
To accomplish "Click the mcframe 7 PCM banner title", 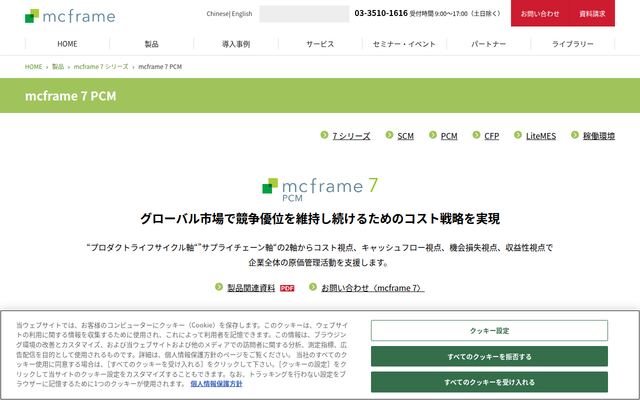I will pos(71,96).
